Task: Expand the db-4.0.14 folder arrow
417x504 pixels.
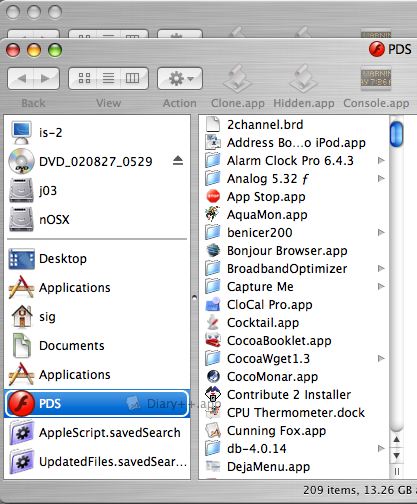Action: 381,449
